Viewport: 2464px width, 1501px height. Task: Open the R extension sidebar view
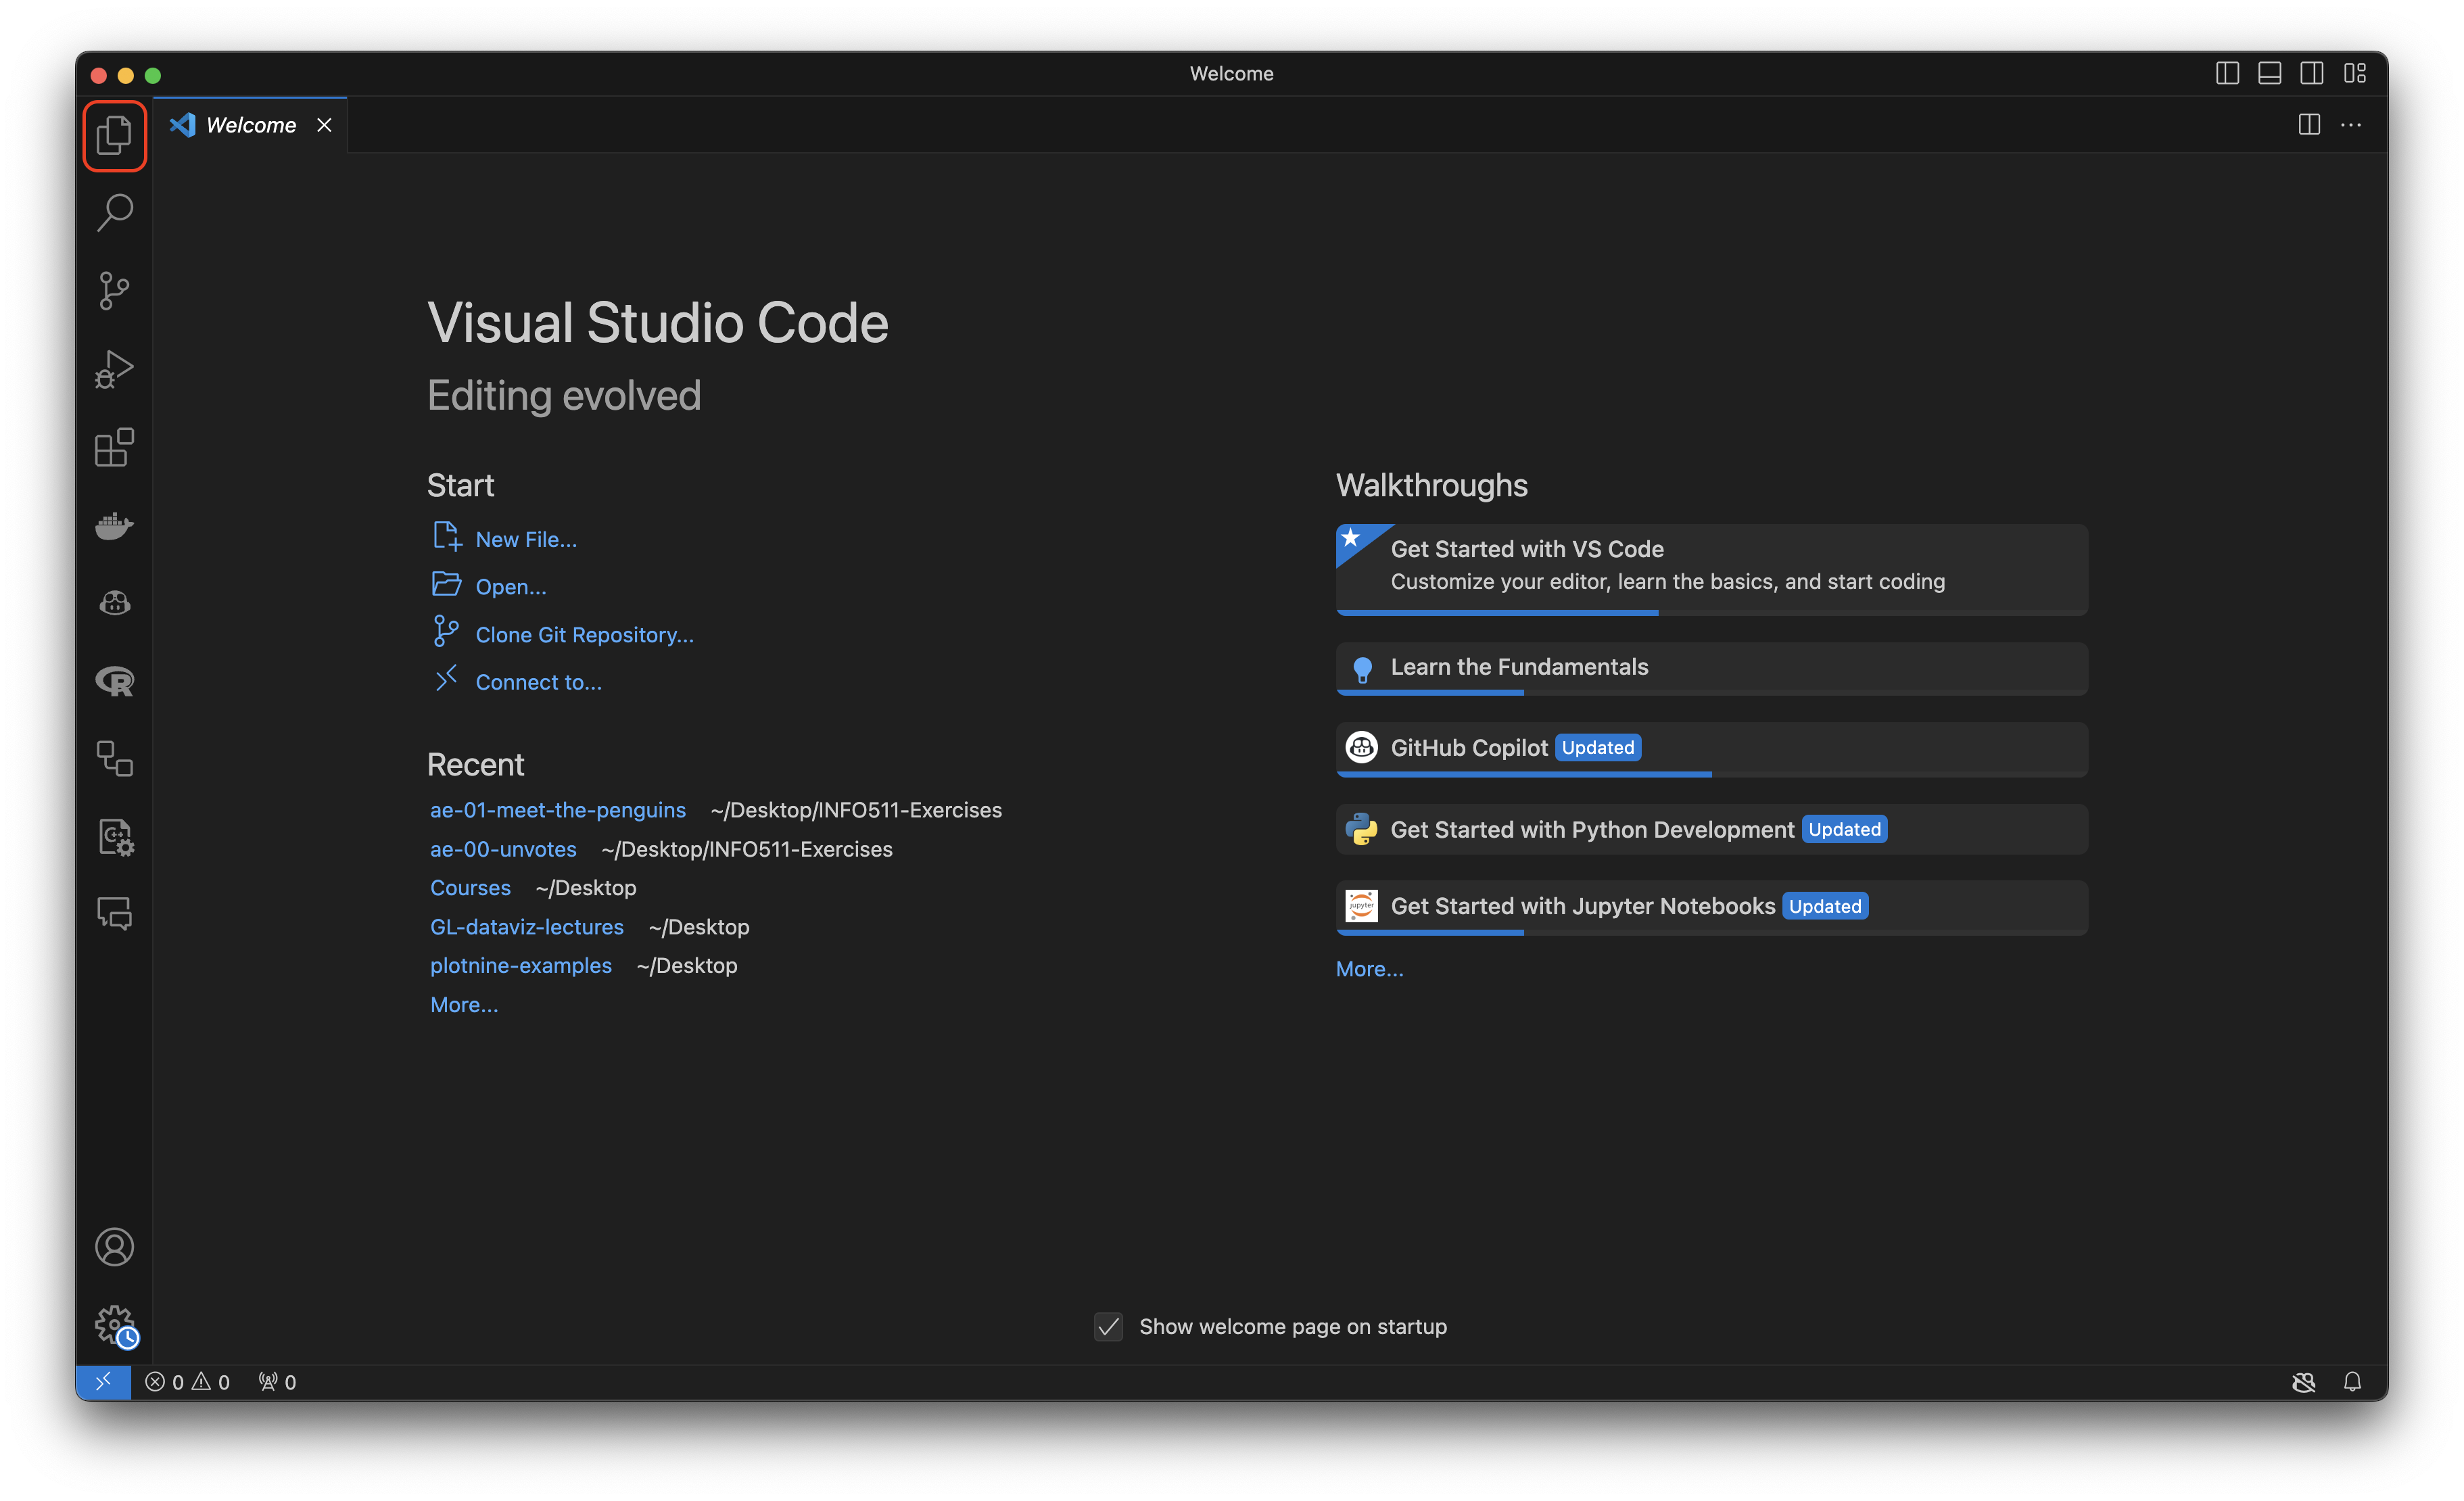[114, 681]
